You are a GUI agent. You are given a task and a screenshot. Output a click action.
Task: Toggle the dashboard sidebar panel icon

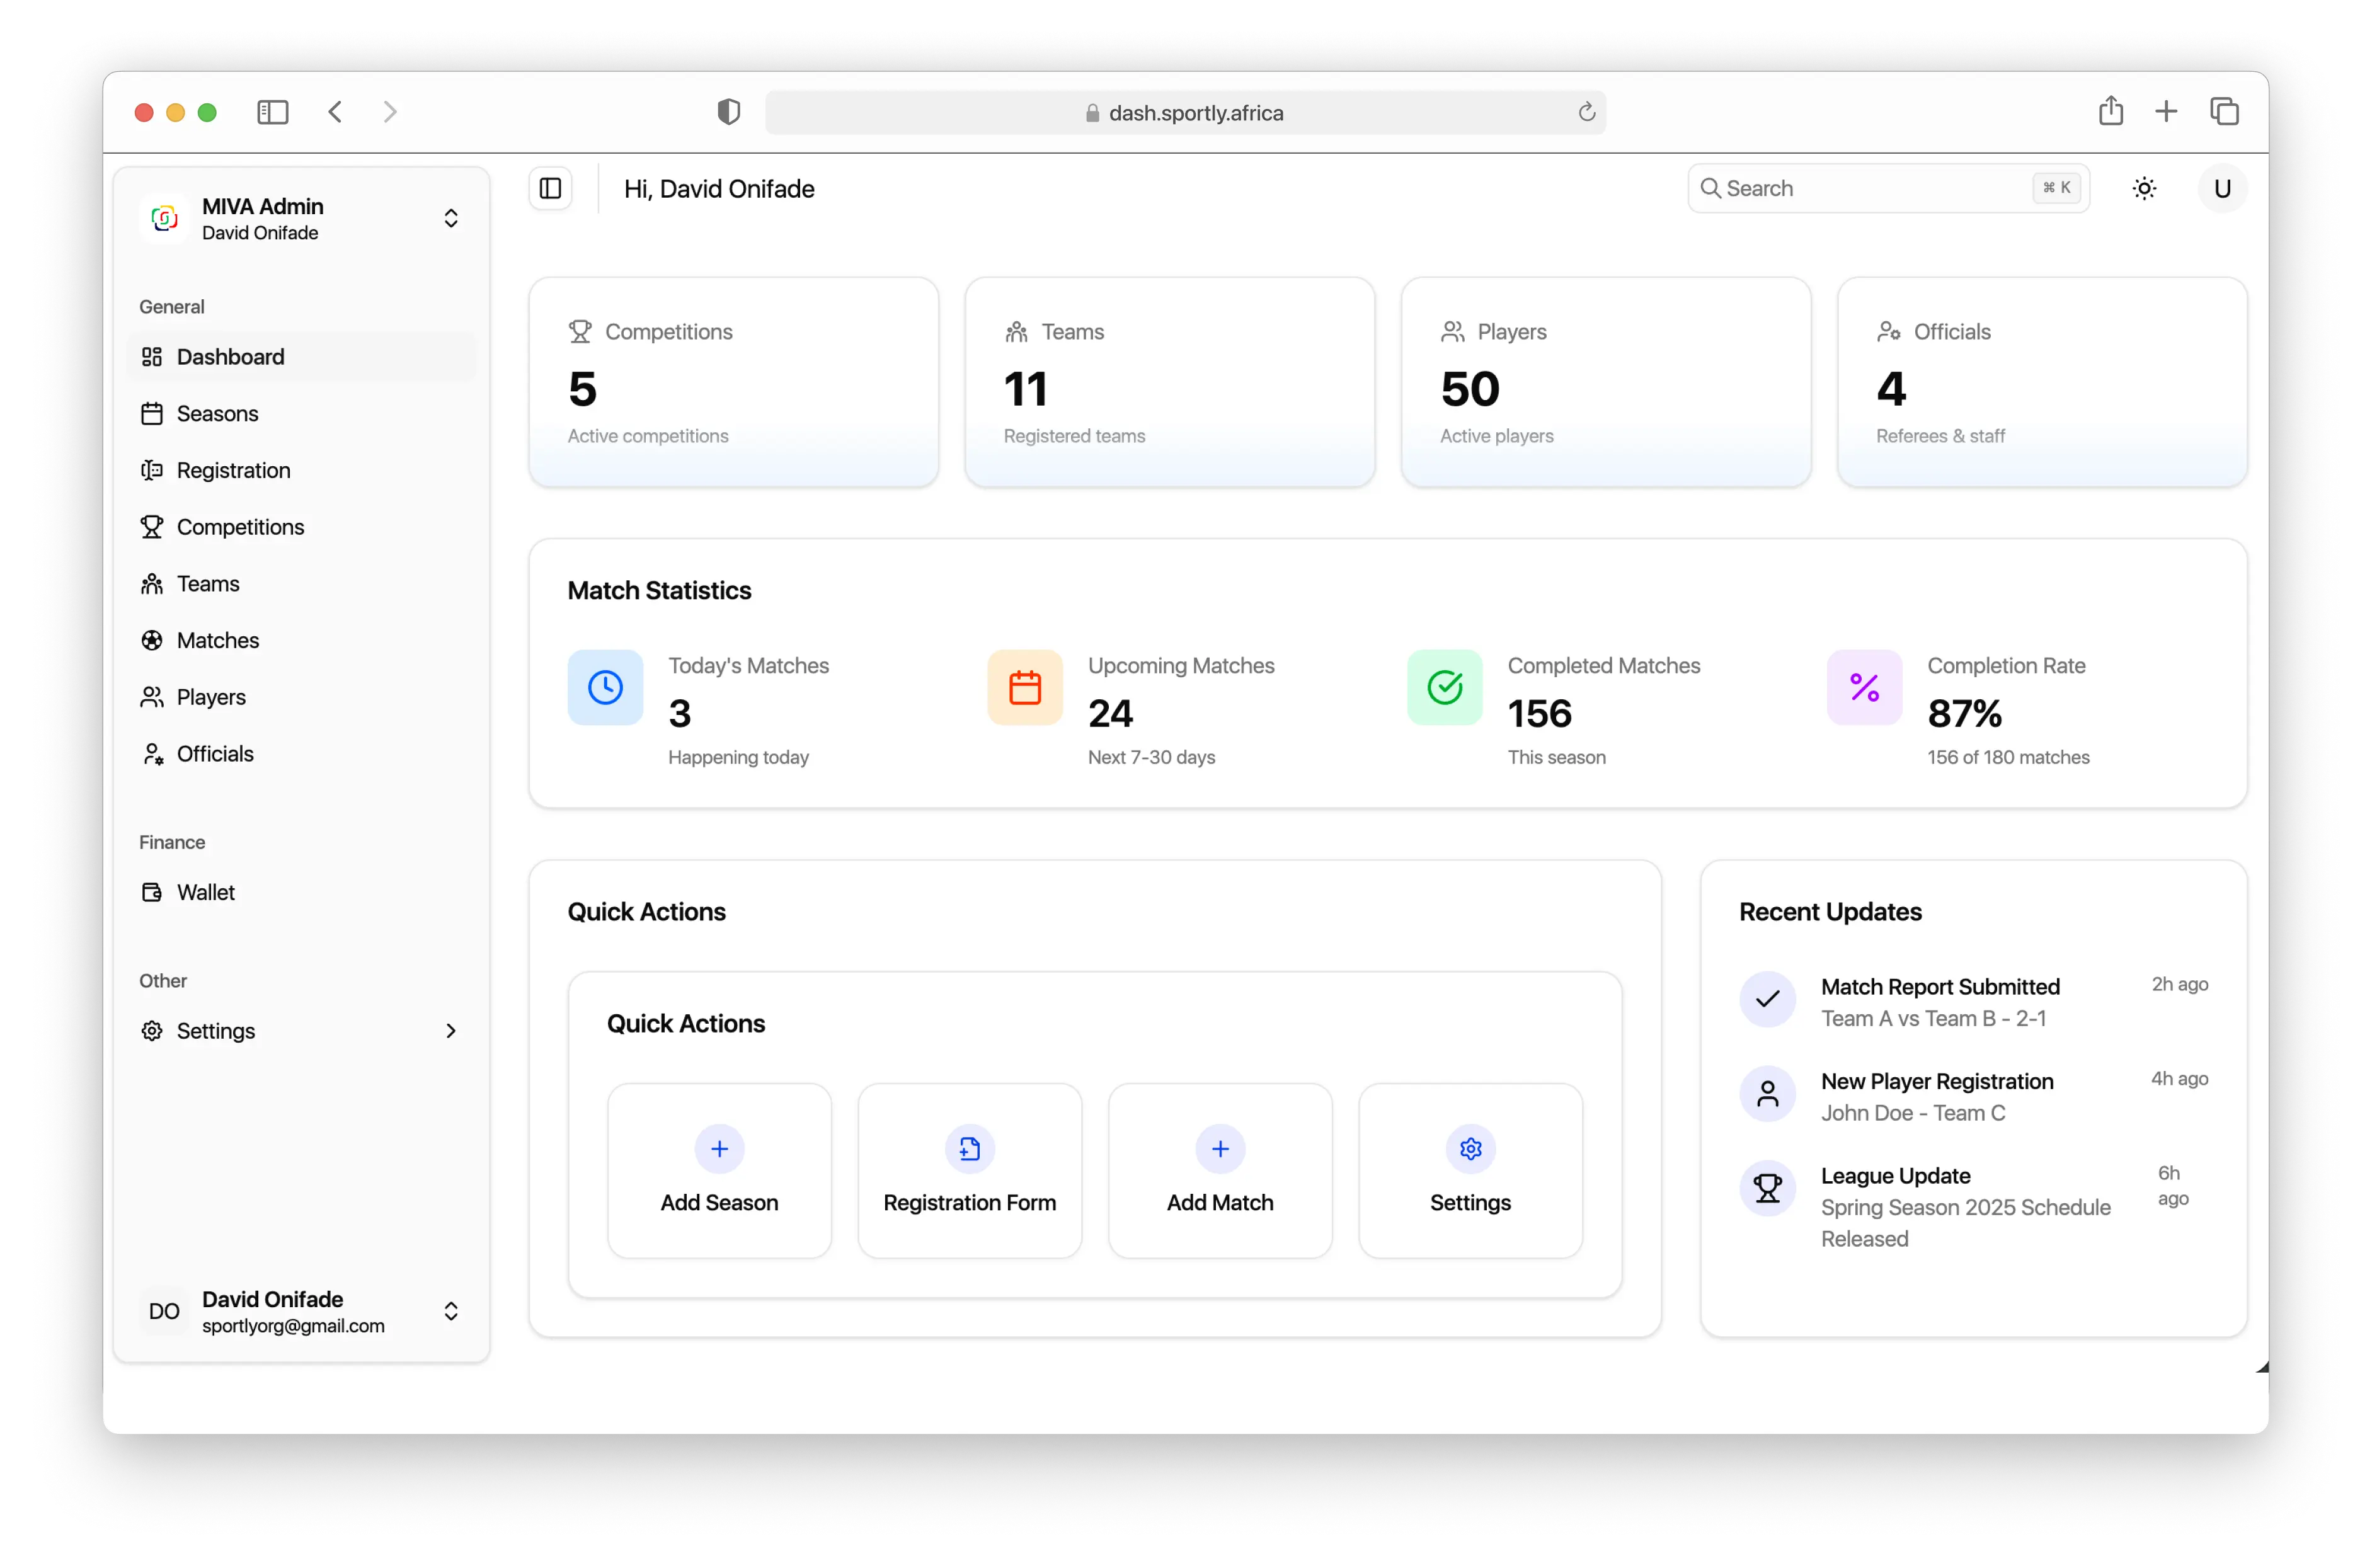coord(550,188)
